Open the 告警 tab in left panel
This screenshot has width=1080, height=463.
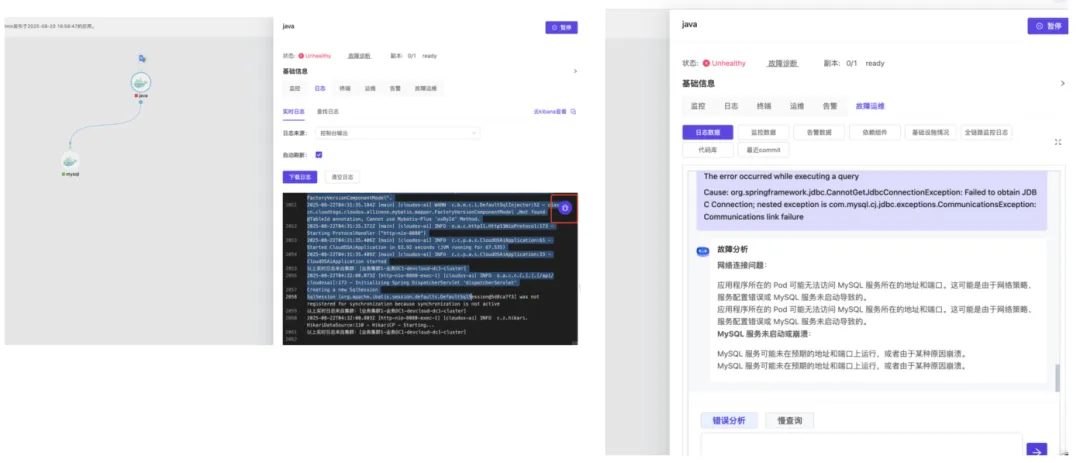pos(395,88)
